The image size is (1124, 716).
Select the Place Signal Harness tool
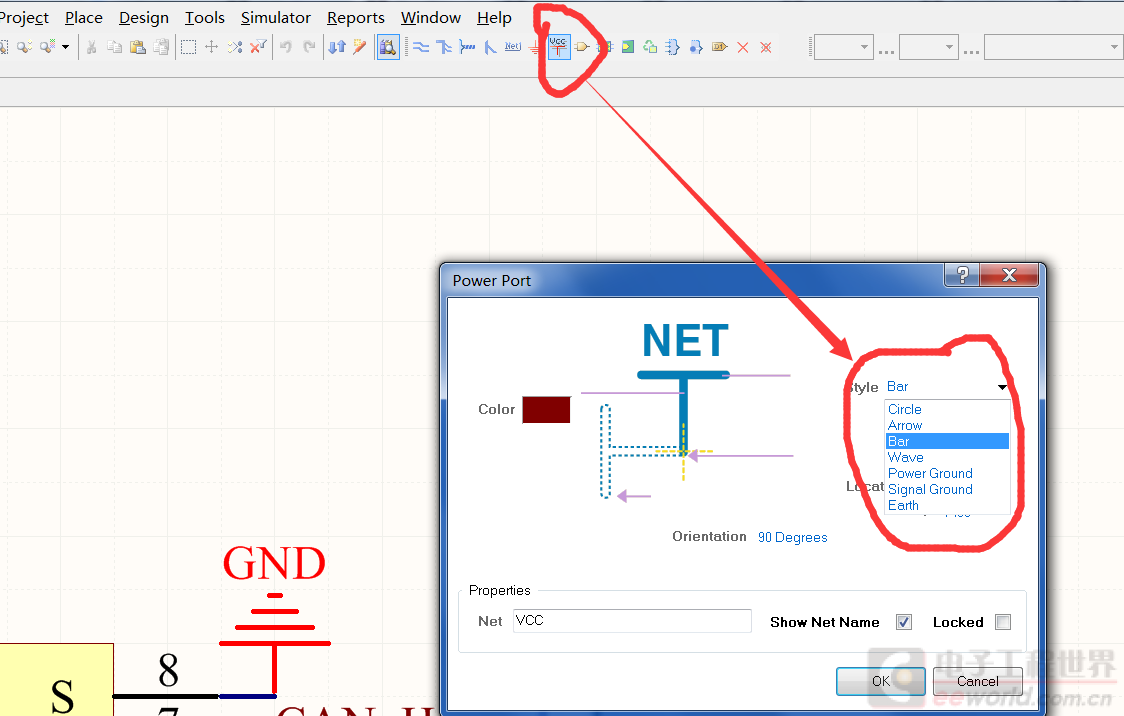pos(467,47)
